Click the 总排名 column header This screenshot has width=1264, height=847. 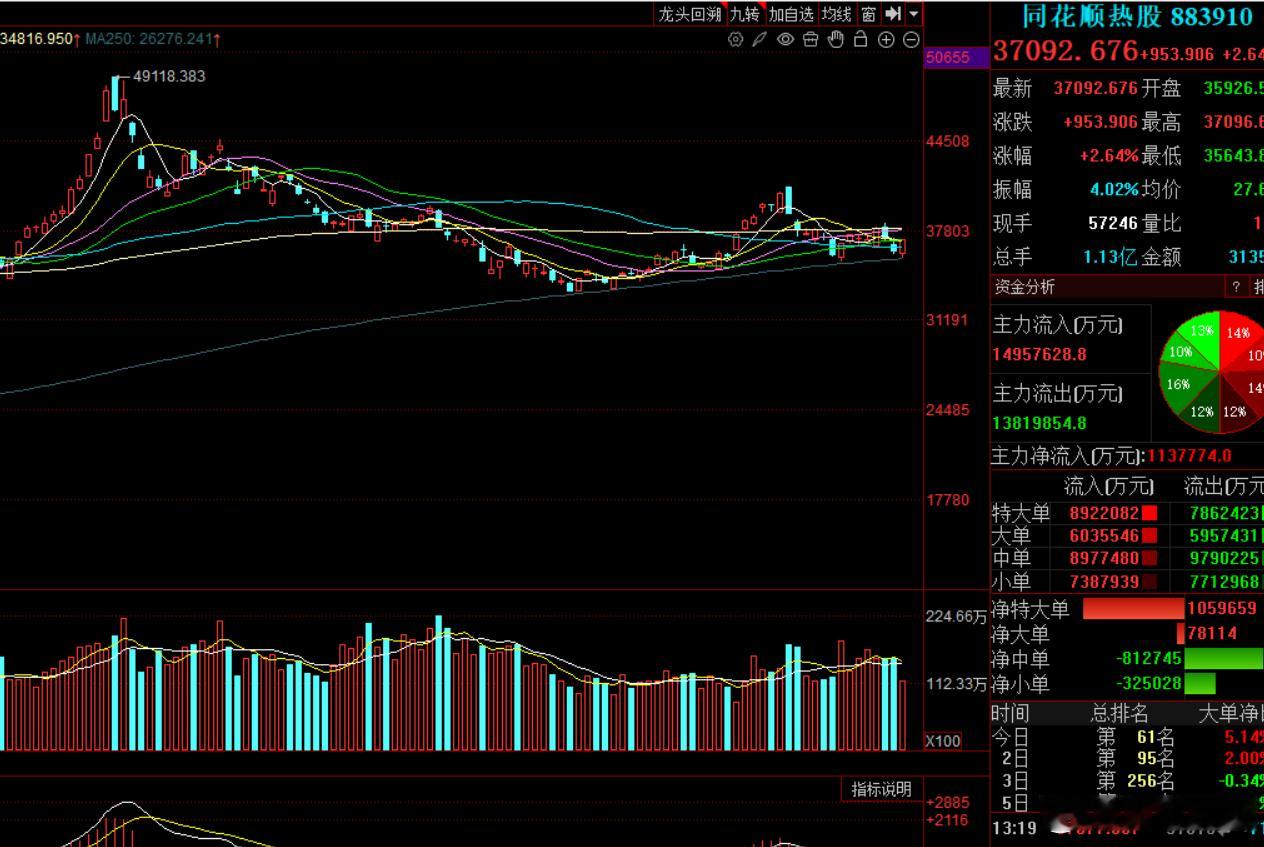pyautogui.click(x=1119, y=713)
